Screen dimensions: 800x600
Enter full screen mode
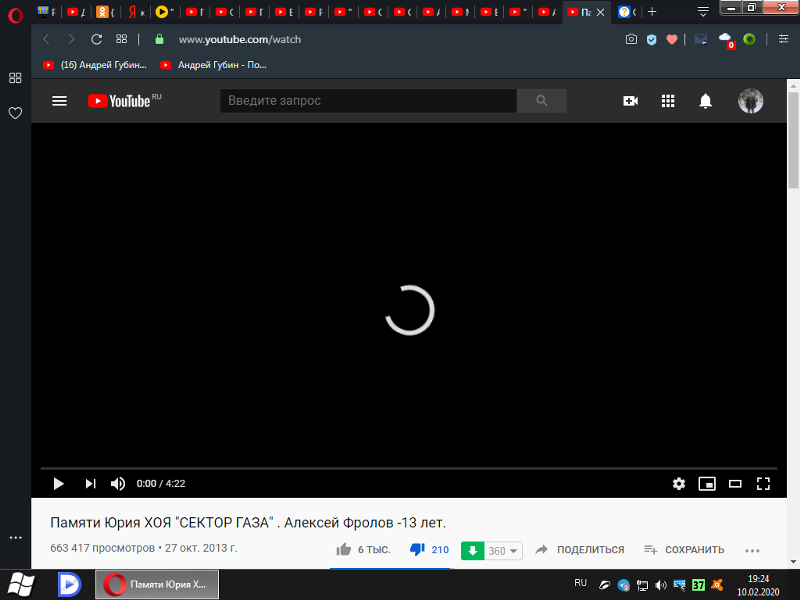763,483
